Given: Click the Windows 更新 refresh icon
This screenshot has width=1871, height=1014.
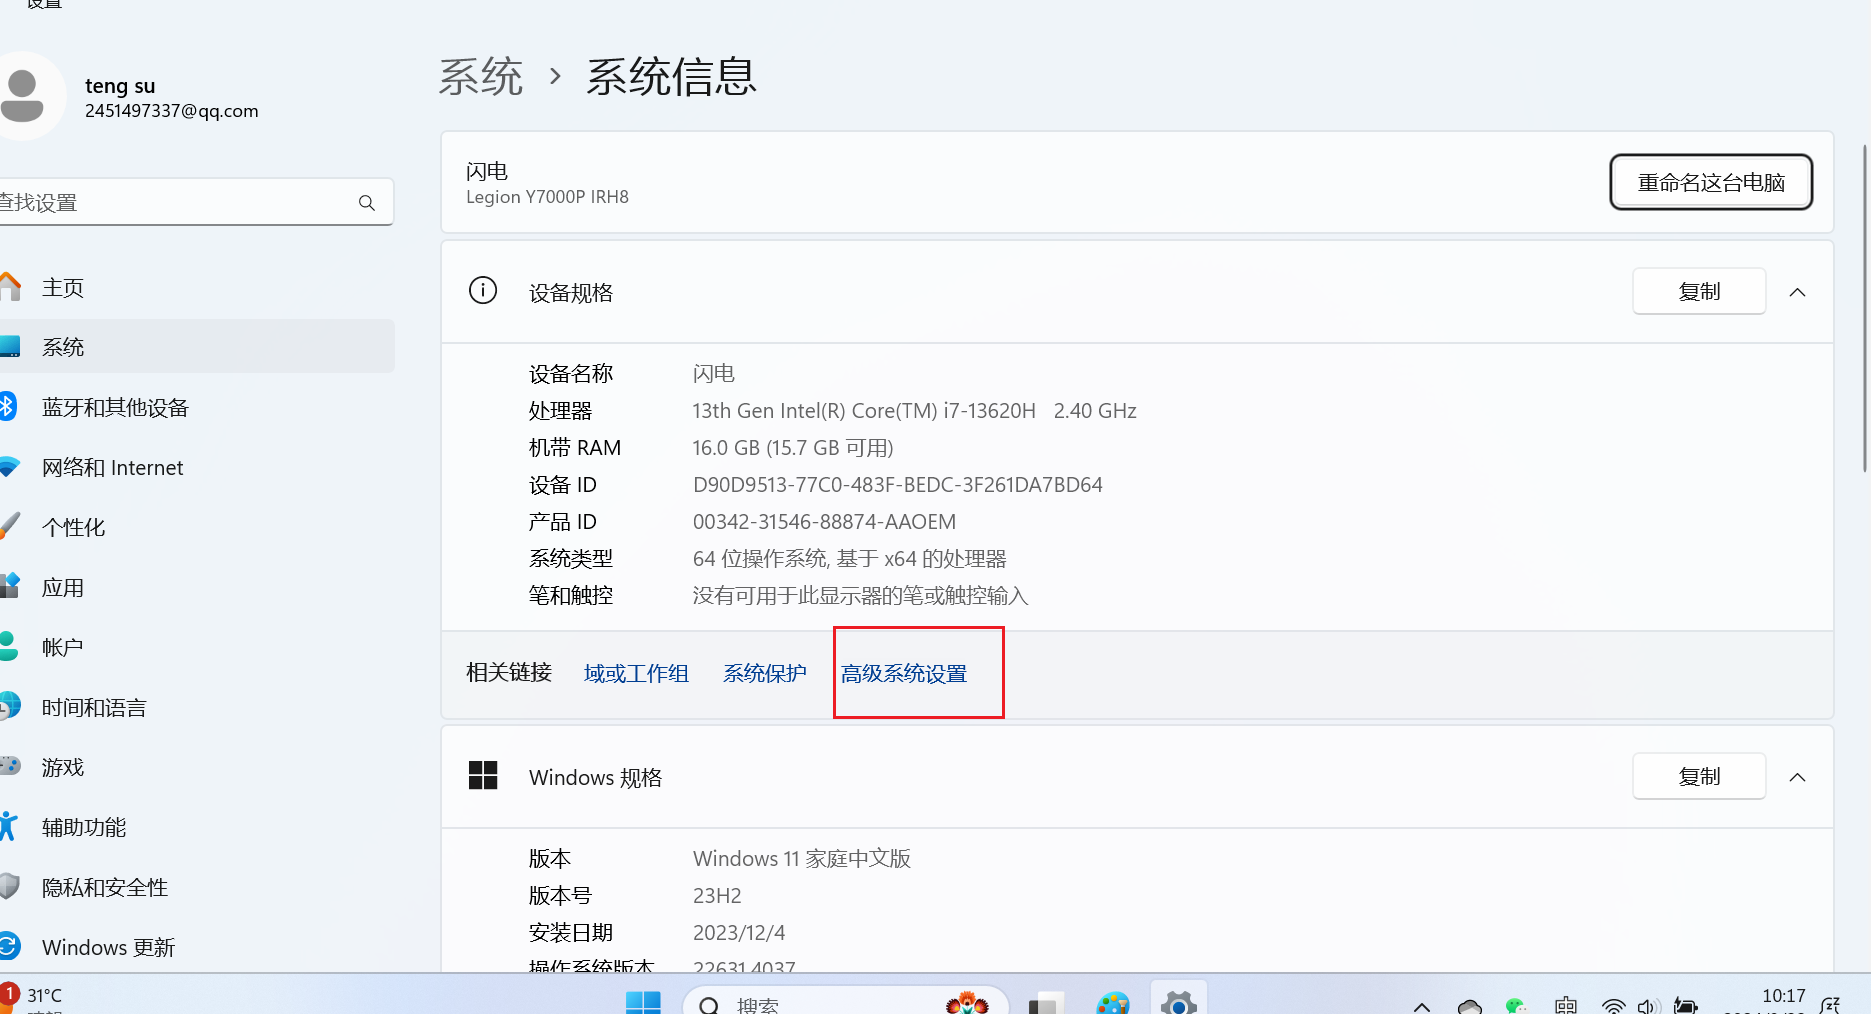Looking at the screenshot, I should (x=9, y=946).
